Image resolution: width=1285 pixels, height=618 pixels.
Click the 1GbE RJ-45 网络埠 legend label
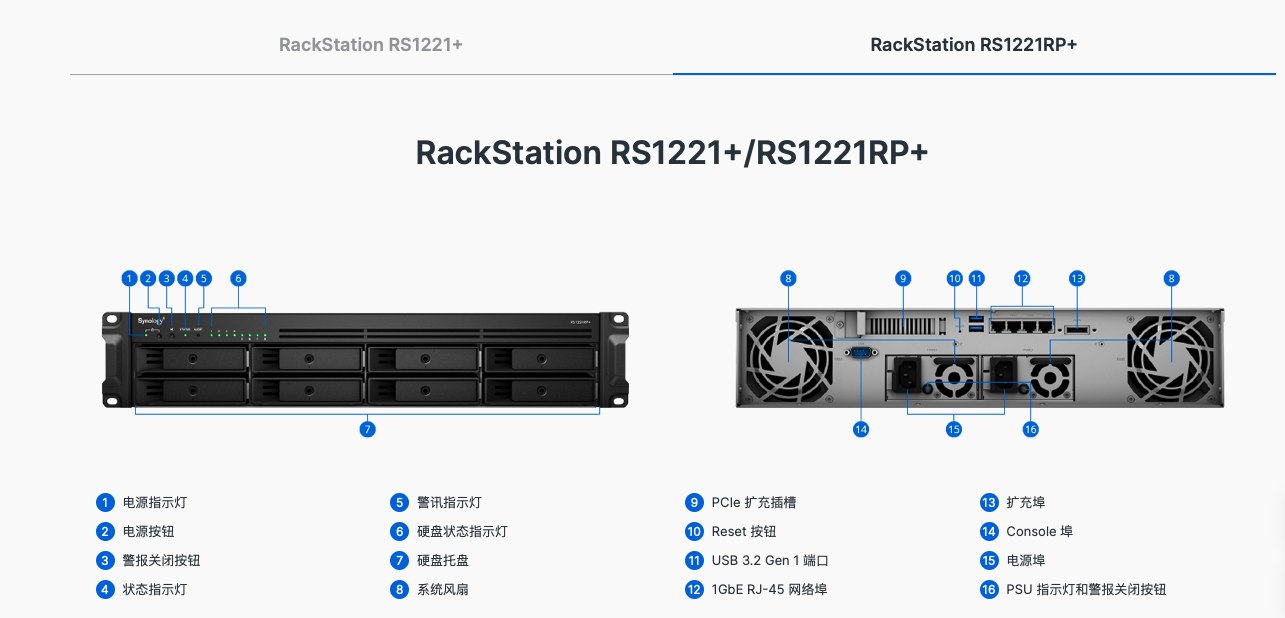pyautogui.click(x=769, y=589)
